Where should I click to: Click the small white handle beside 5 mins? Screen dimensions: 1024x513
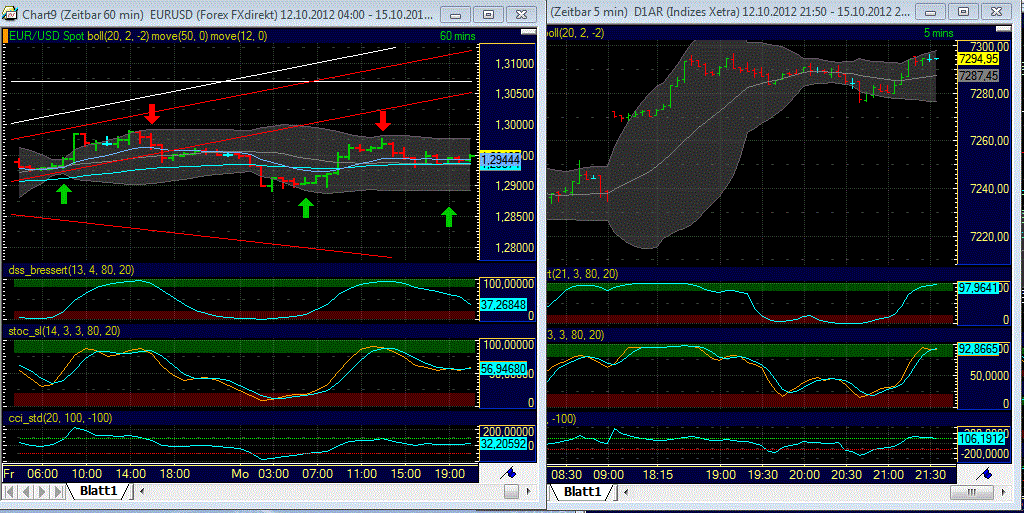(1002, 30)
